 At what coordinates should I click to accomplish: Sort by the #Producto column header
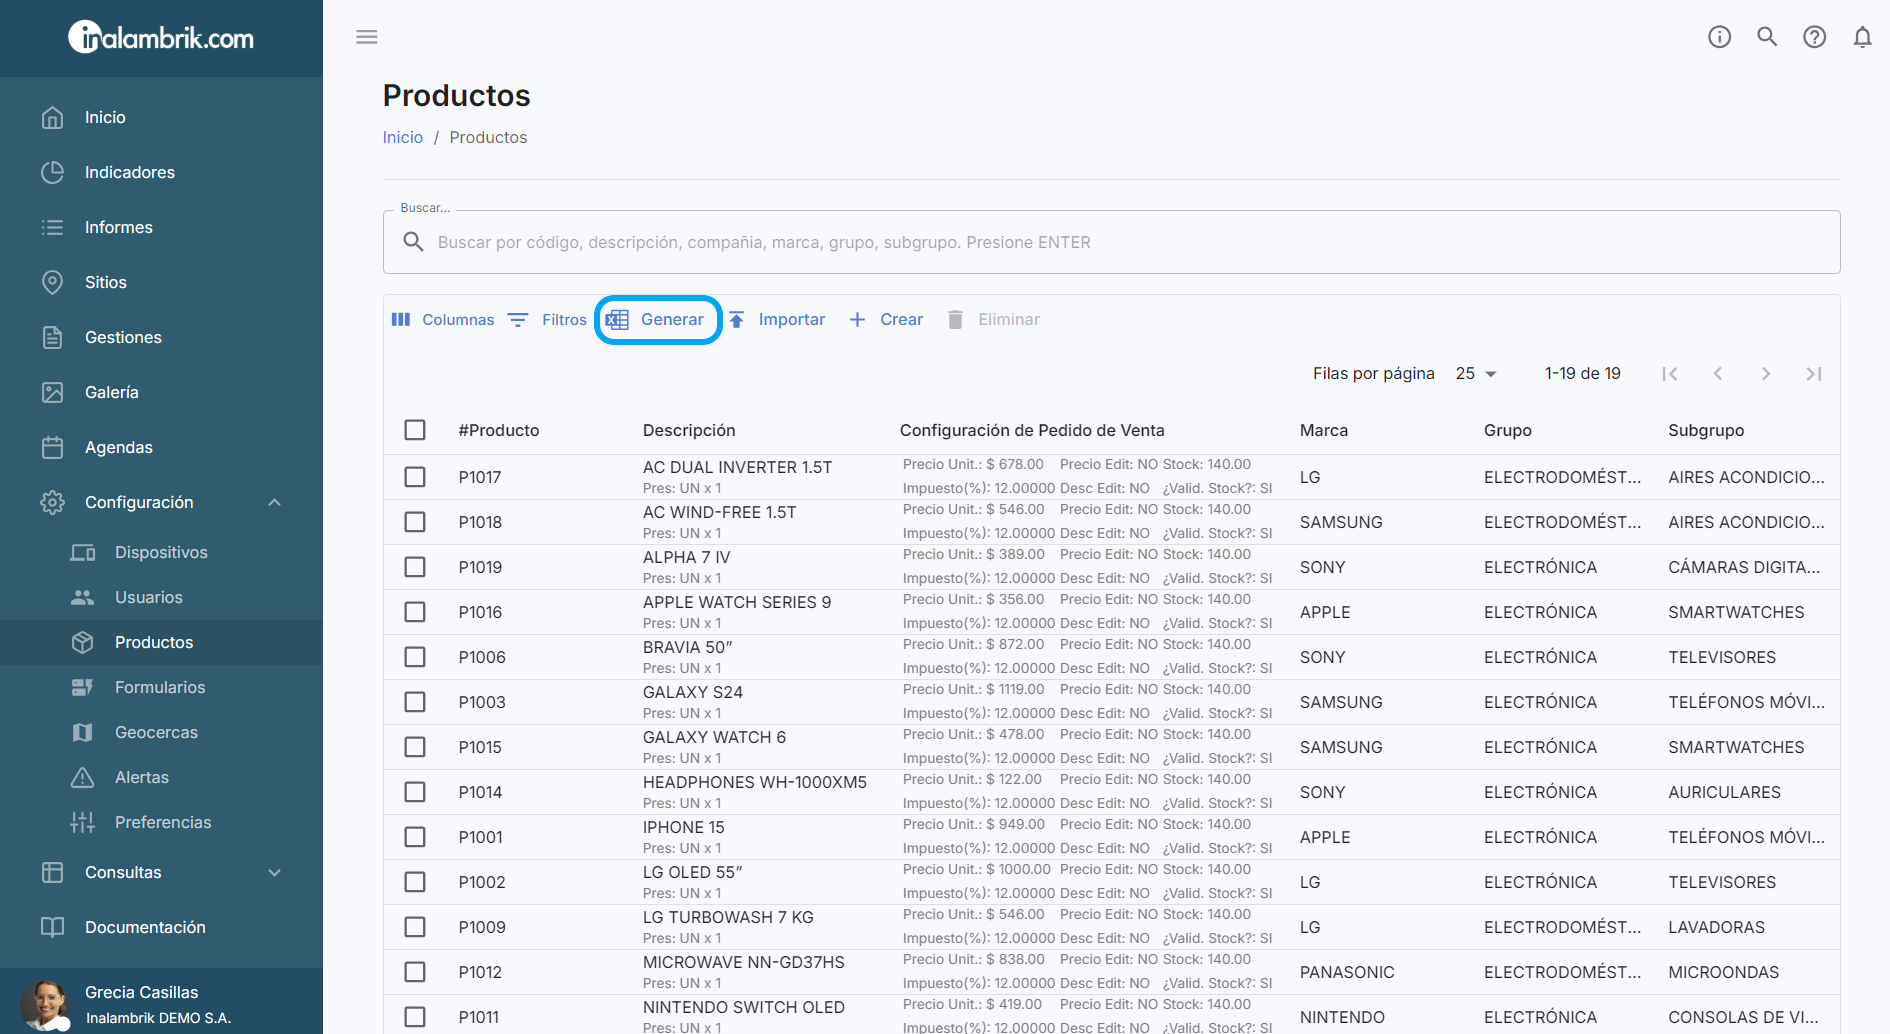499,430
